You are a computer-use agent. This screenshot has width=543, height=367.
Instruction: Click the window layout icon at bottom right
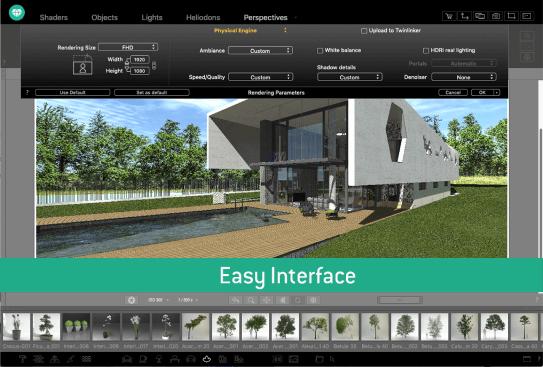pos(527,359)
